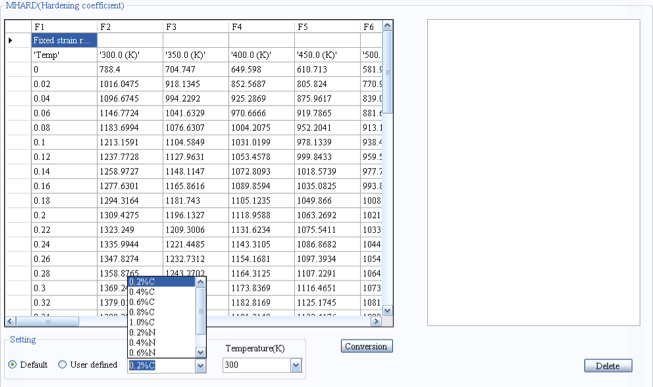Click the highlighted 0.2%C combo box text field
The height and width of the screenshot is (387, 653).
click(x=162, y=366)
